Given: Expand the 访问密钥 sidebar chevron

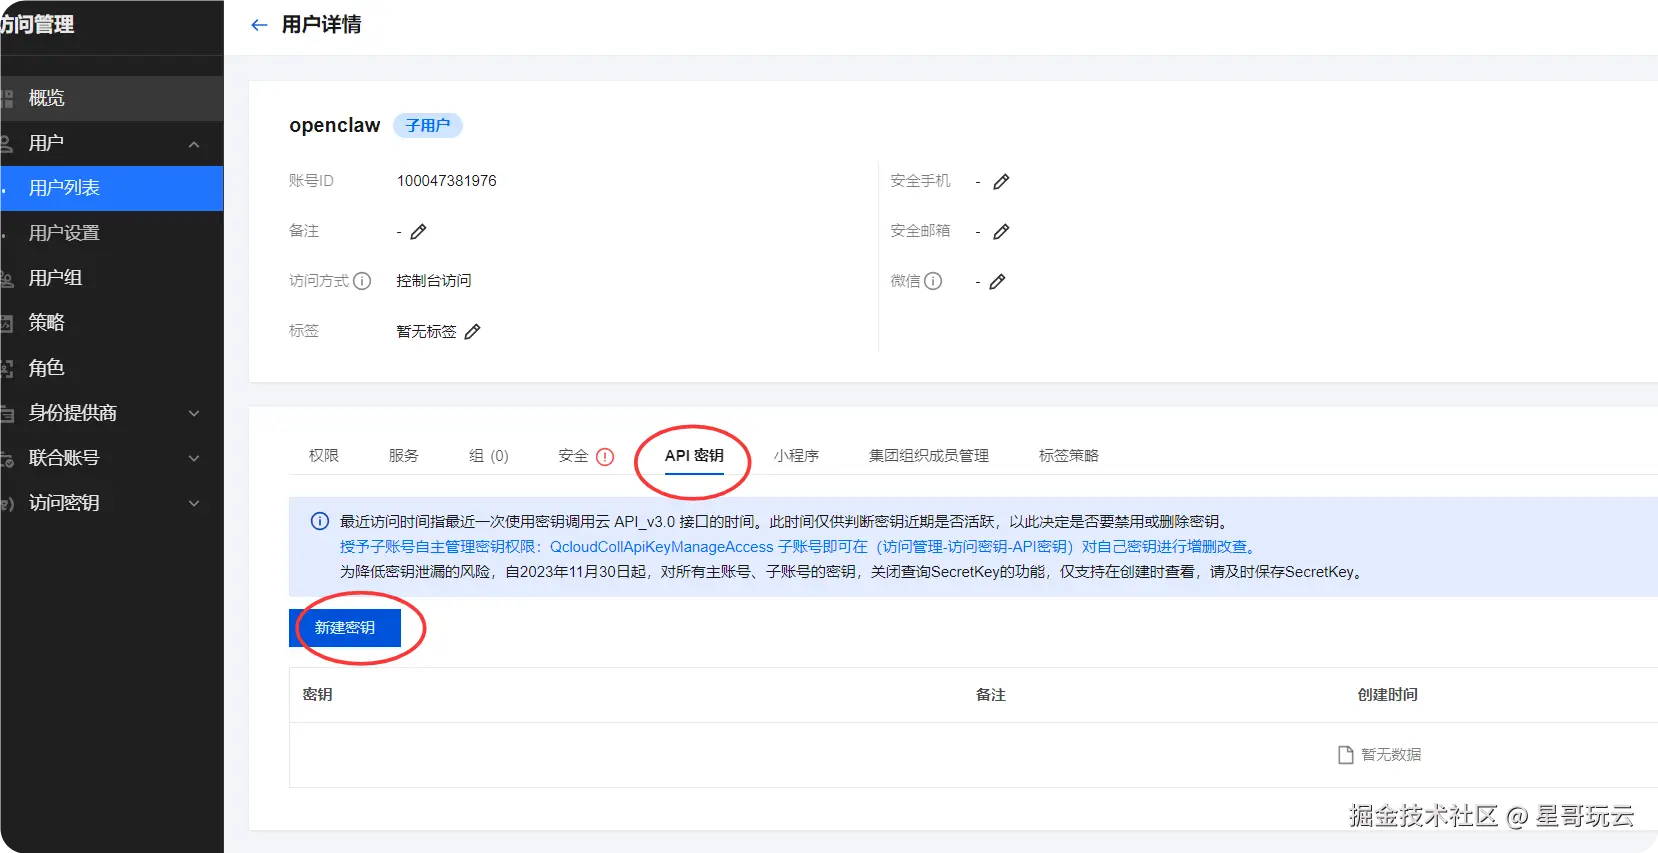Looking at the screenshot, I should [x=194, y=503].
